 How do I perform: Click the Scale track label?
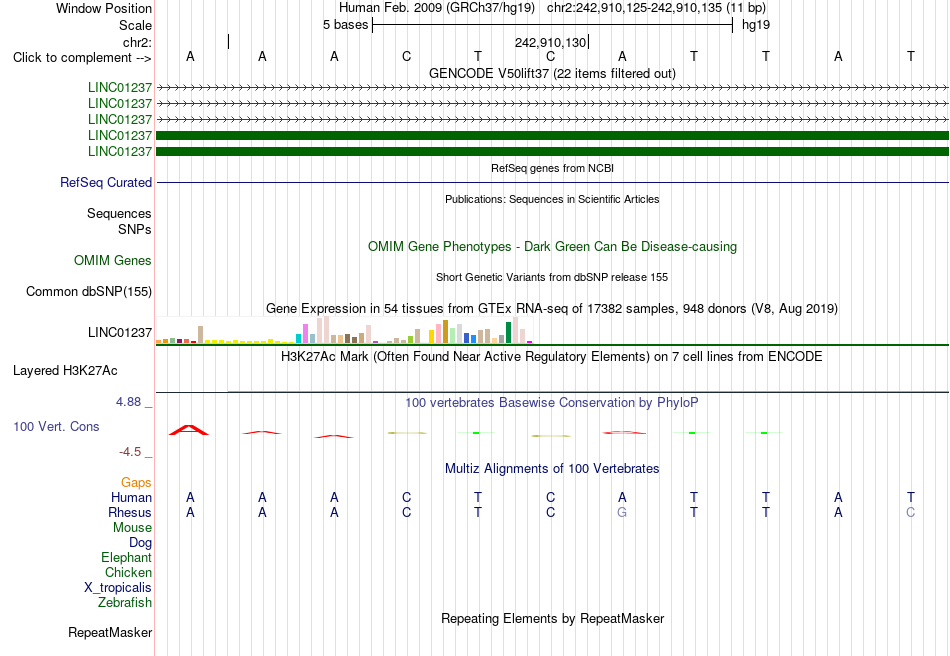point(135,25)
